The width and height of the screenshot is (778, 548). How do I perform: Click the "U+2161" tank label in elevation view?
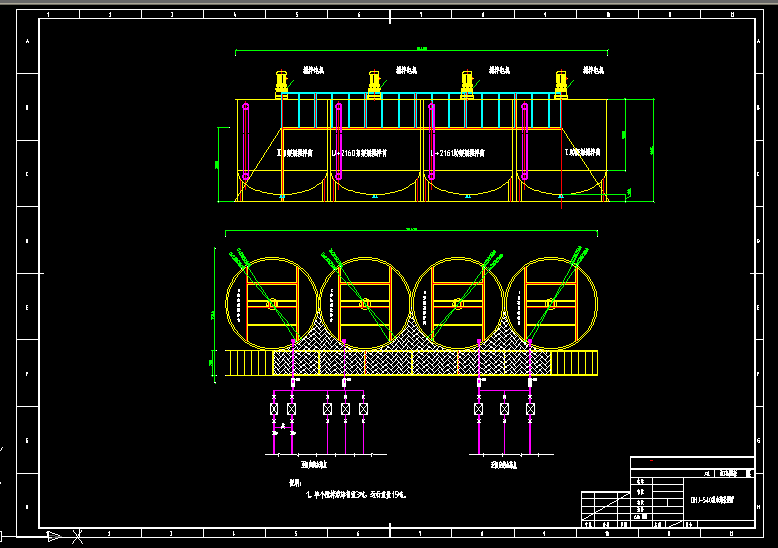[x=457, y=153]
